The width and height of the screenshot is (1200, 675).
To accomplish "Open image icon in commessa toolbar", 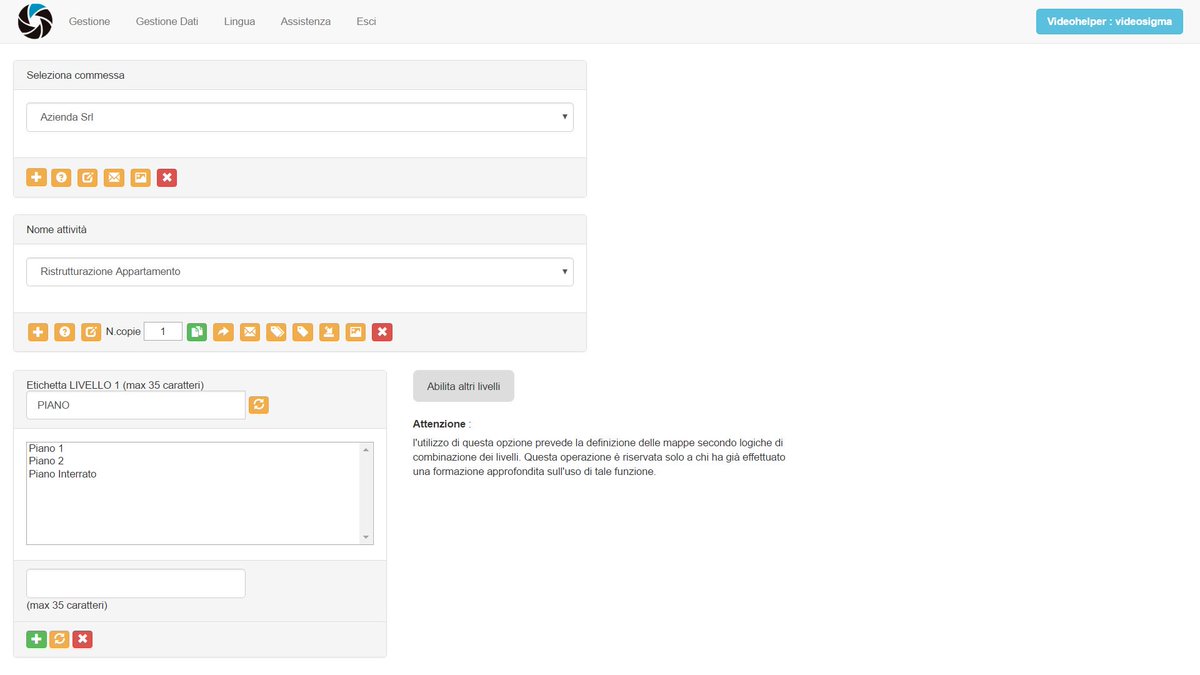I will (141, 177).
